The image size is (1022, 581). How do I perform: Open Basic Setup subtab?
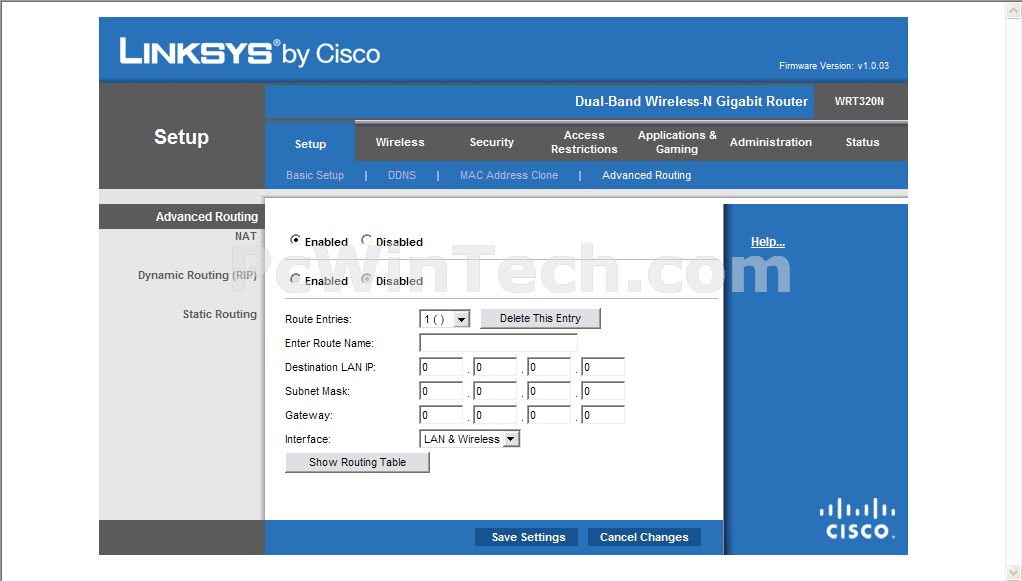[315, 175]
